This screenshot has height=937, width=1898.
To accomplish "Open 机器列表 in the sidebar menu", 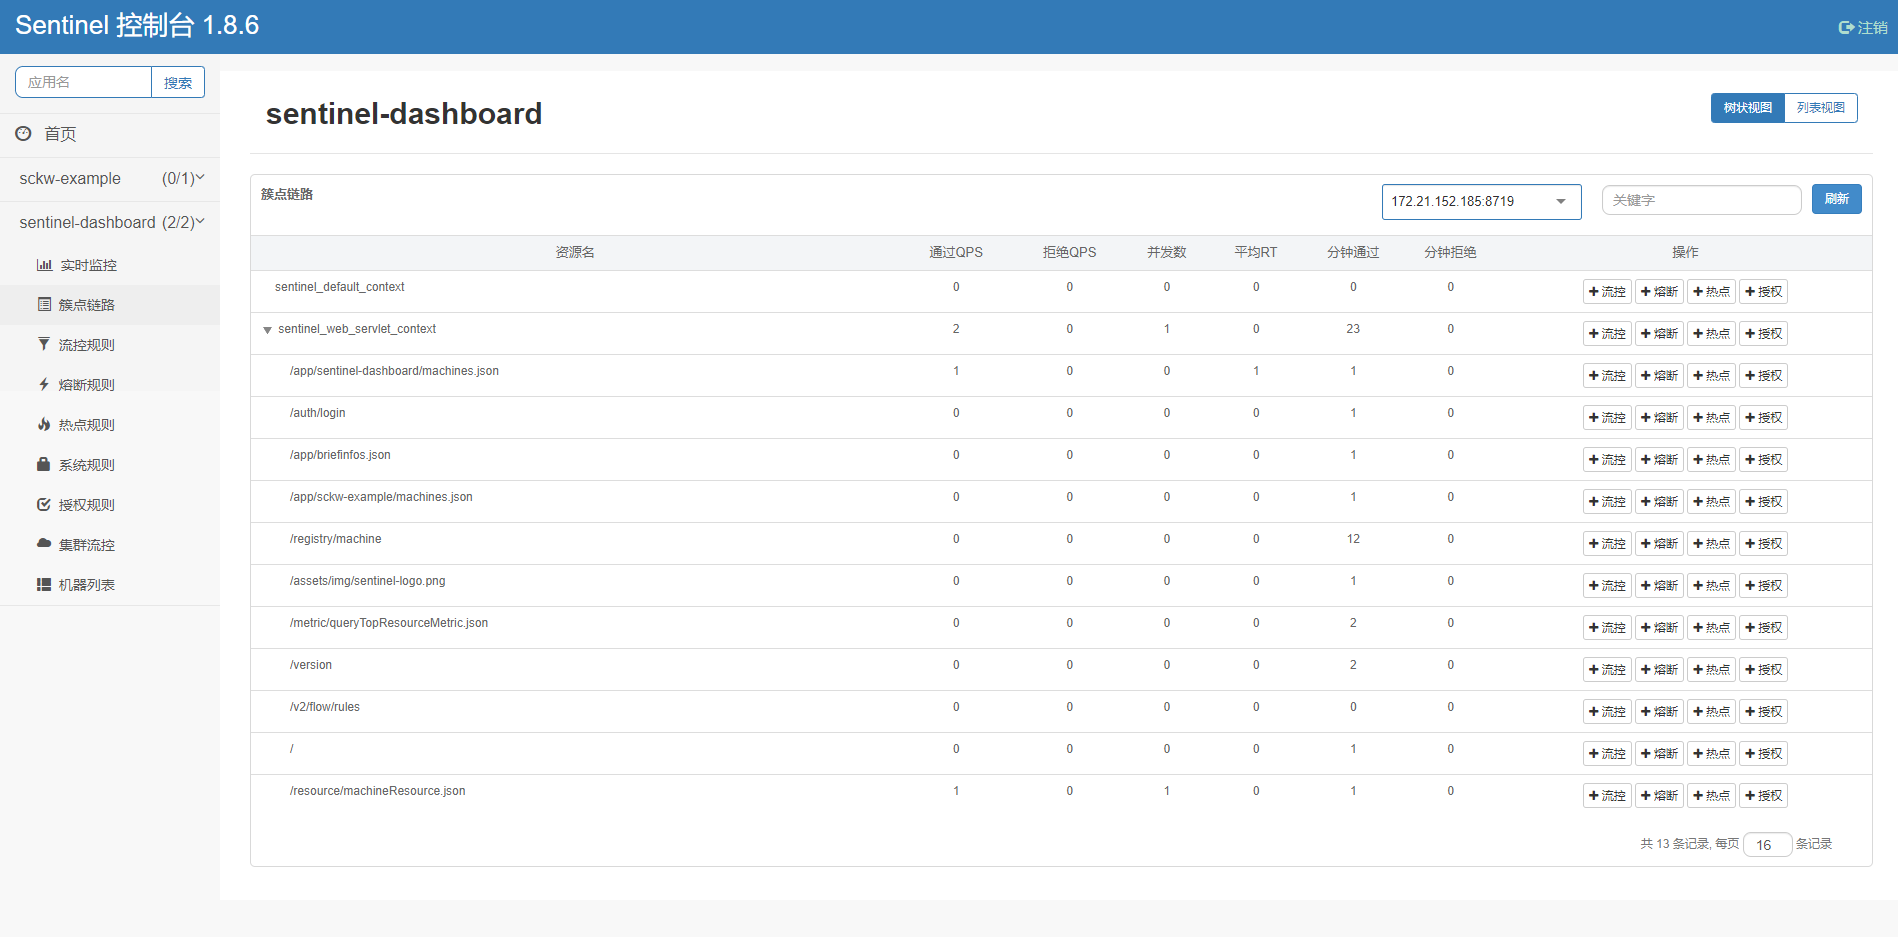I will (86, 585).
